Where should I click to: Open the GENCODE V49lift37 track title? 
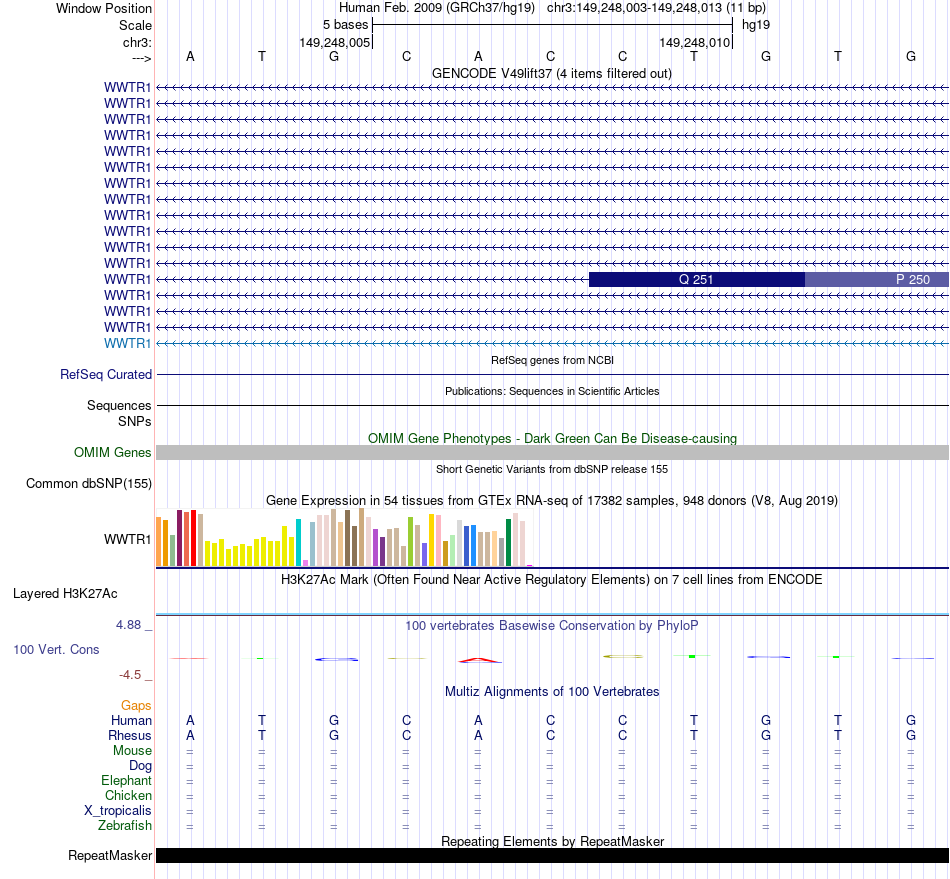[x=551, y=73]
